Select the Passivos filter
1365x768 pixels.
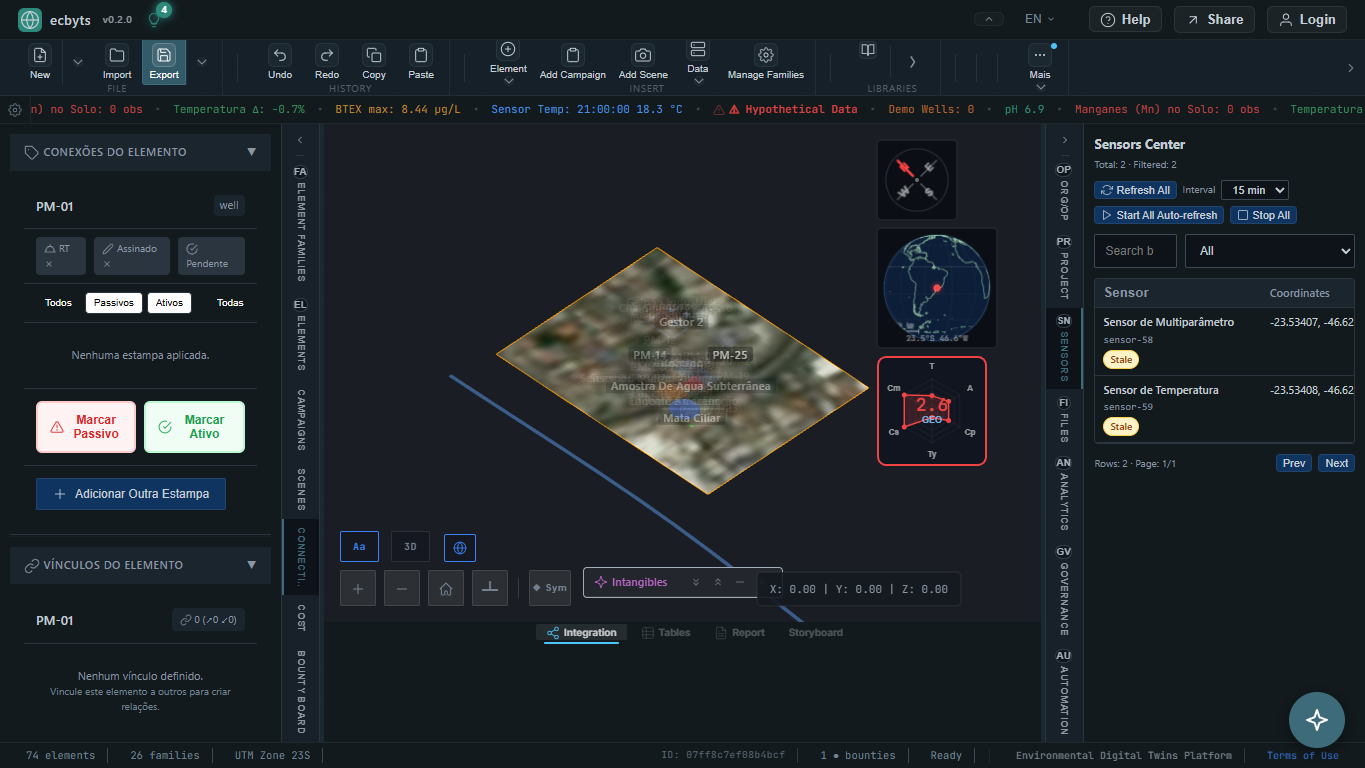(114, 303)
